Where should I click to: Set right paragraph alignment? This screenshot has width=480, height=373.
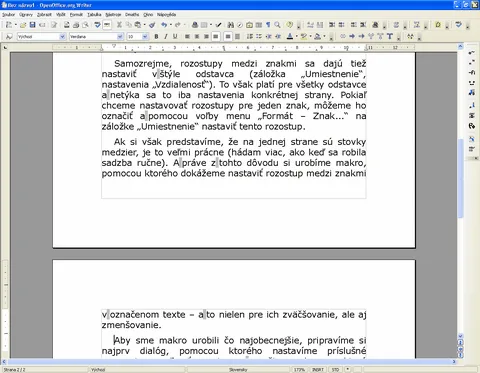(206, 37)
